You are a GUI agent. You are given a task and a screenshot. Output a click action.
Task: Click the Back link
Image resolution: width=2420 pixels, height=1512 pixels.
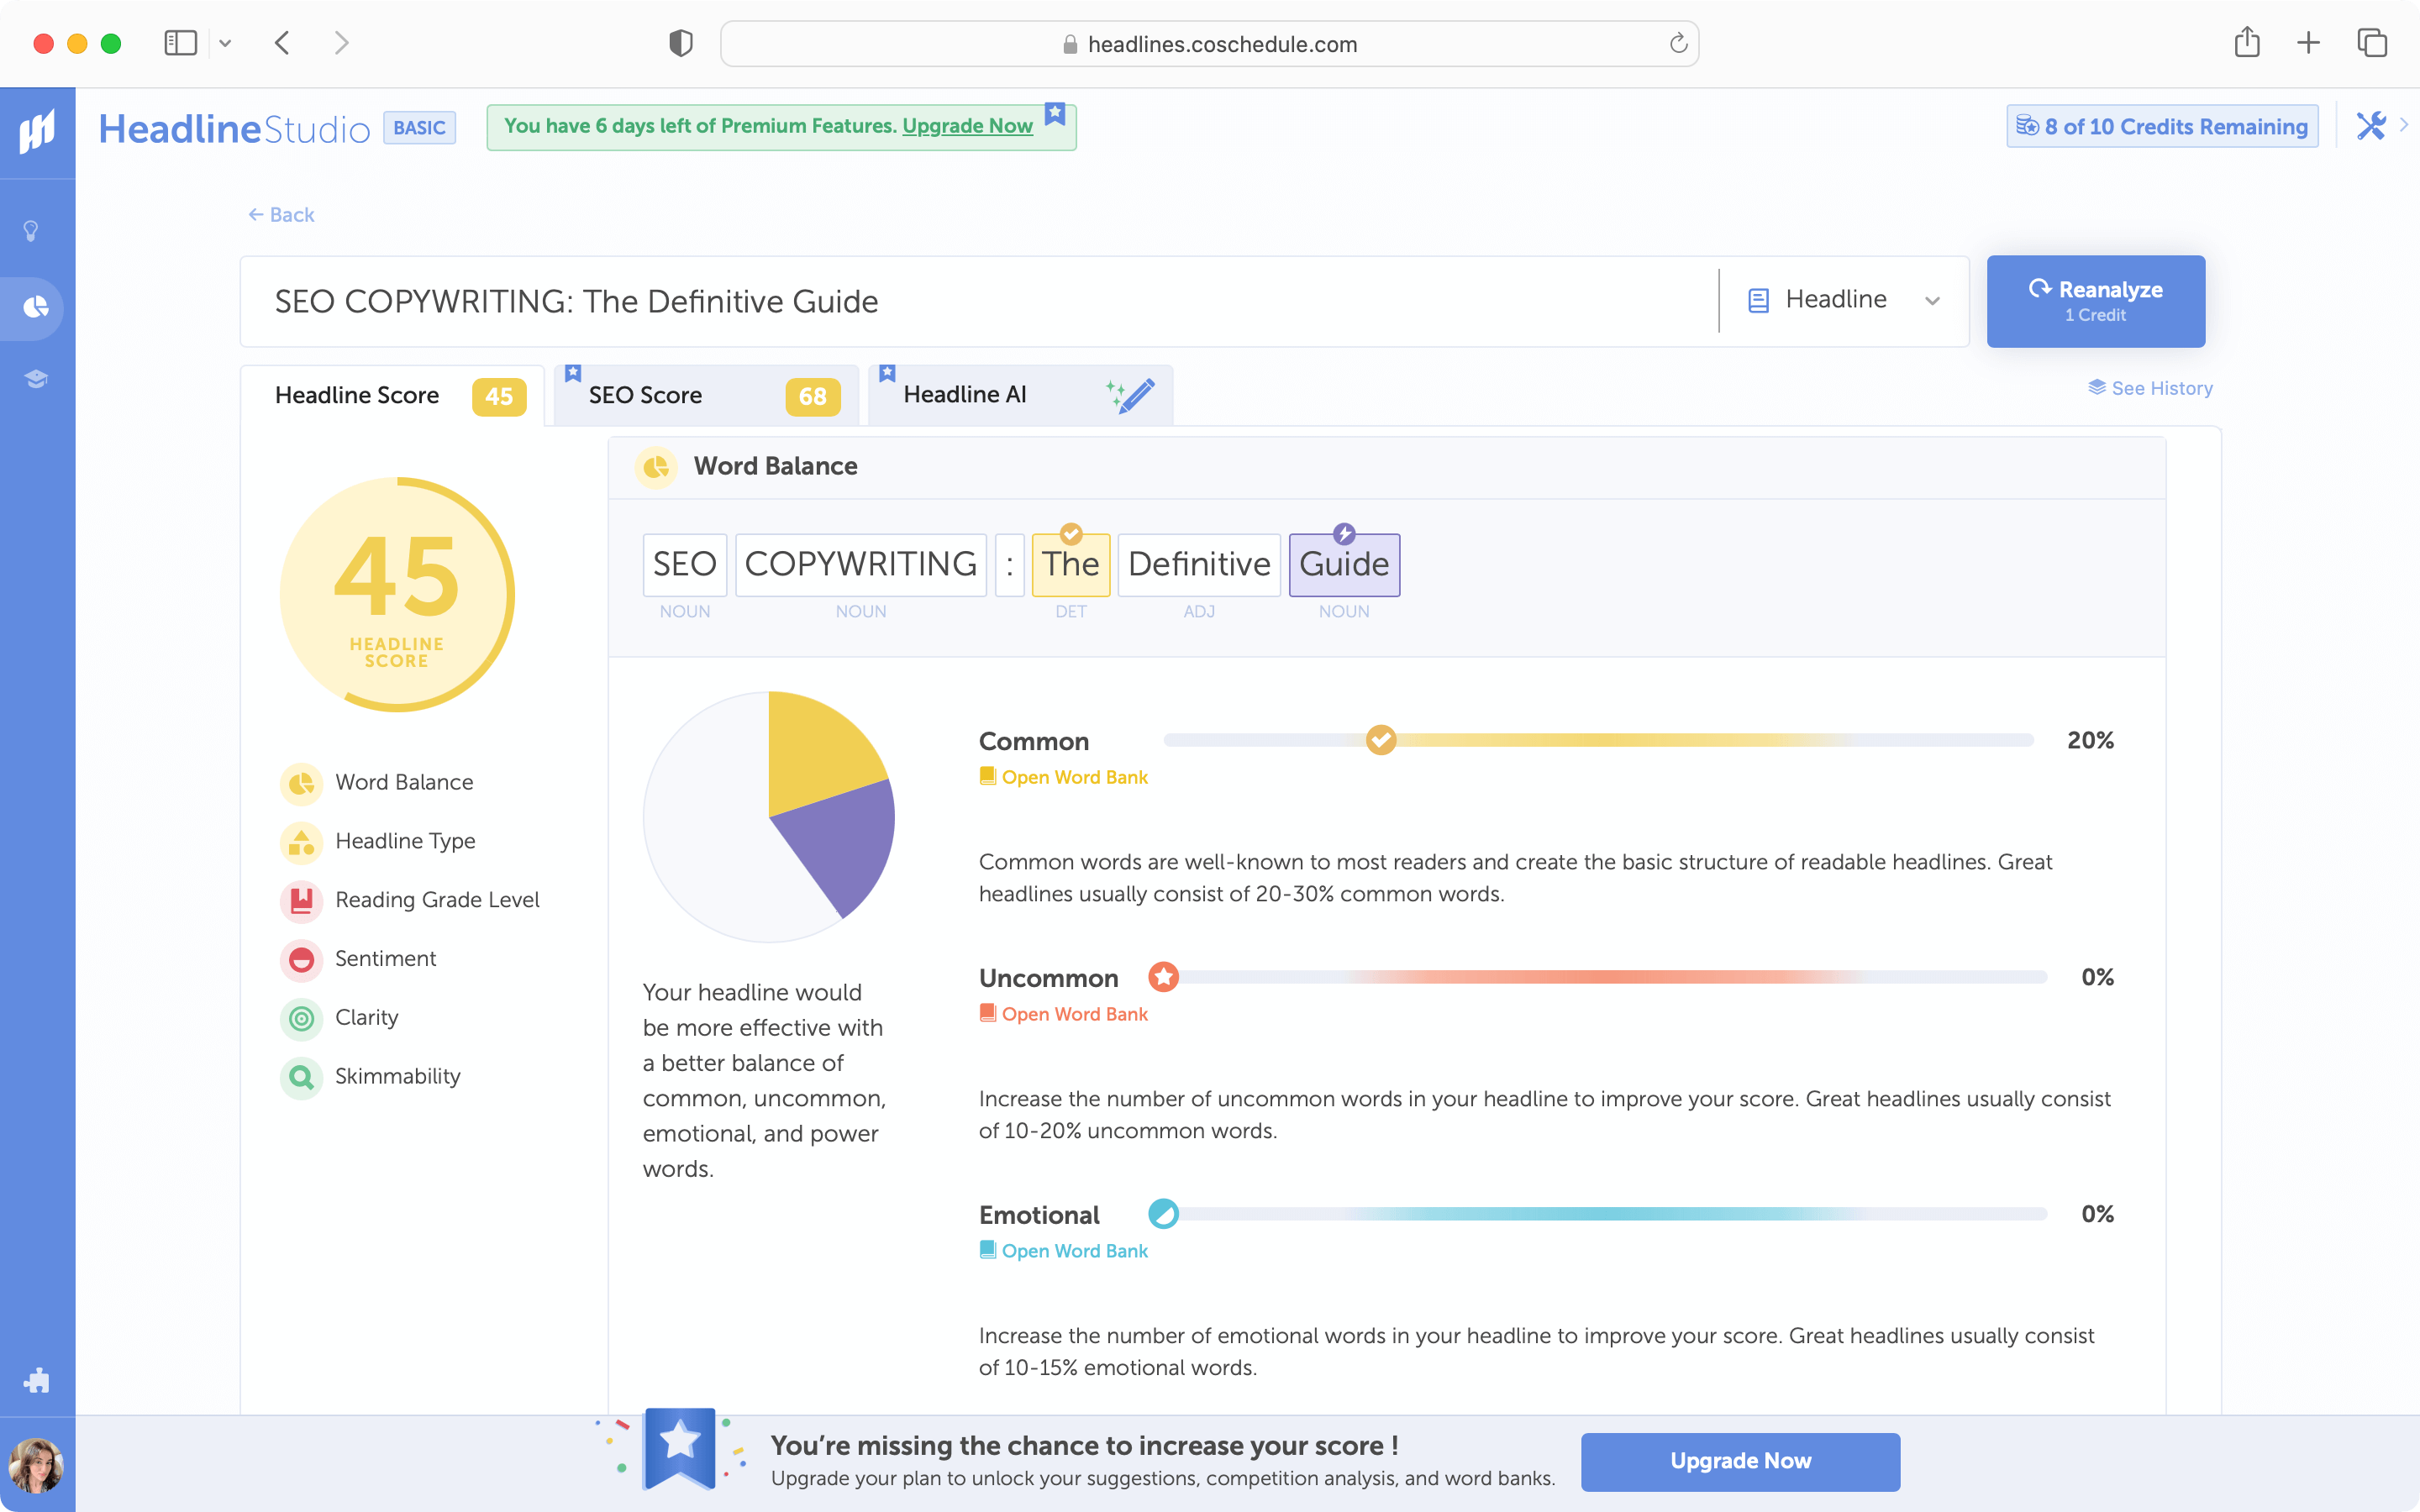[281, 215]
